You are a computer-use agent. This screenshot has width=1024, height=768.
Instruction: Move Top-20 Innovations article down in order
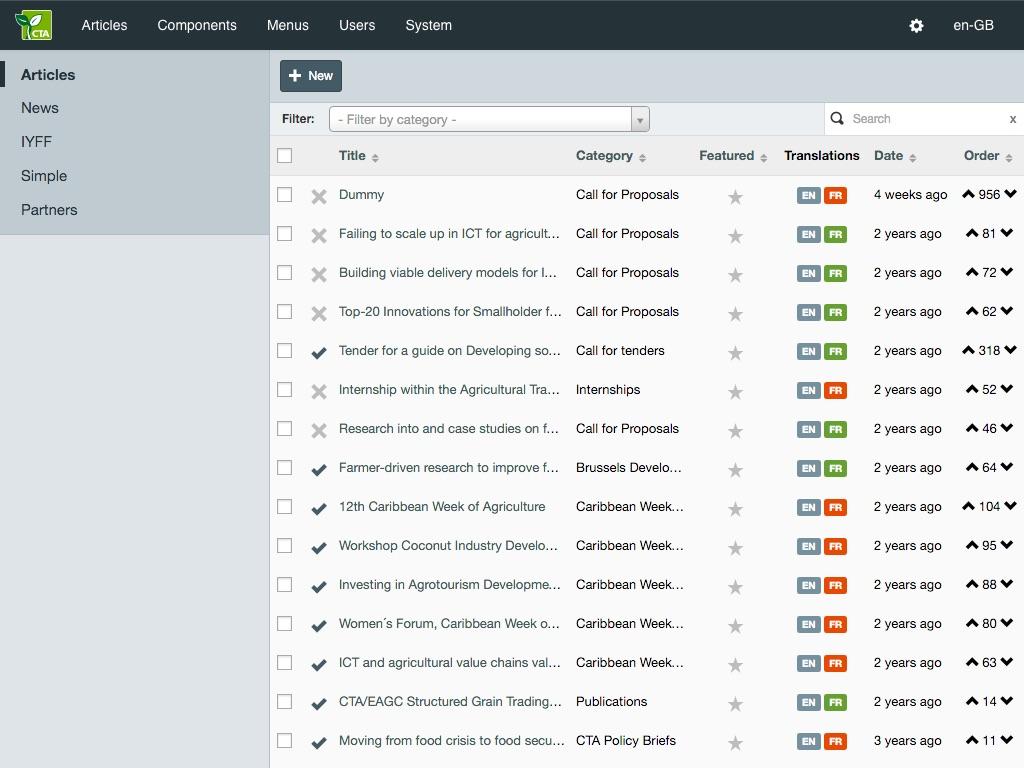click(1006, 311)
